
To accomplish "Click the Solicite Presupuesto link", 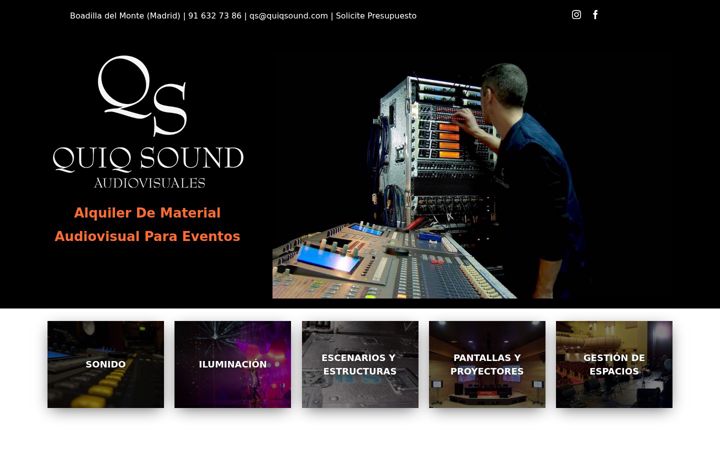I will (x=376, y=16).
